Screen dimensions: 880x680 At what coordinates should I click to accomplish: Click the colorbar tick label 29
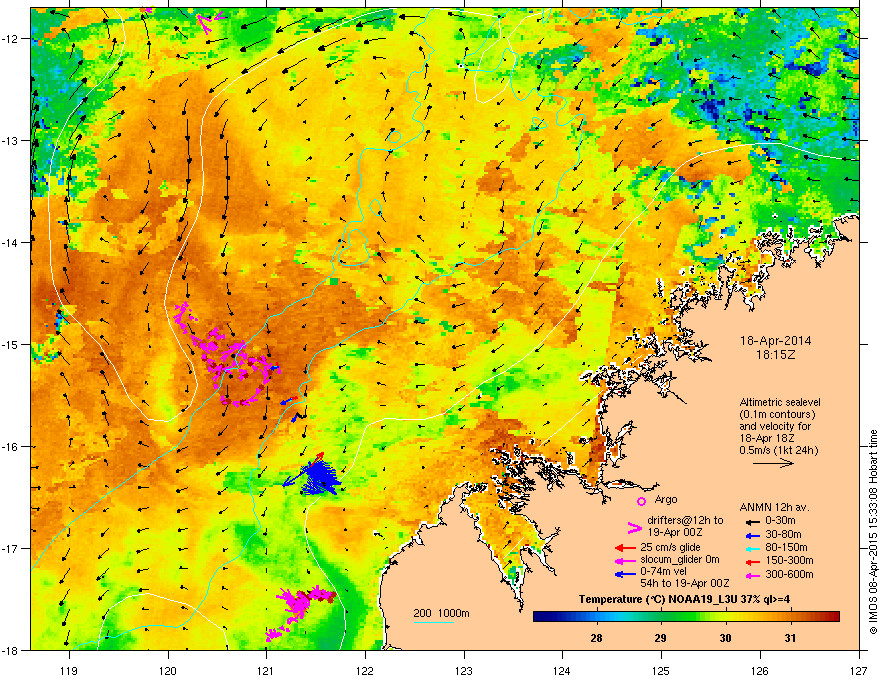click(x=661, y=638)
